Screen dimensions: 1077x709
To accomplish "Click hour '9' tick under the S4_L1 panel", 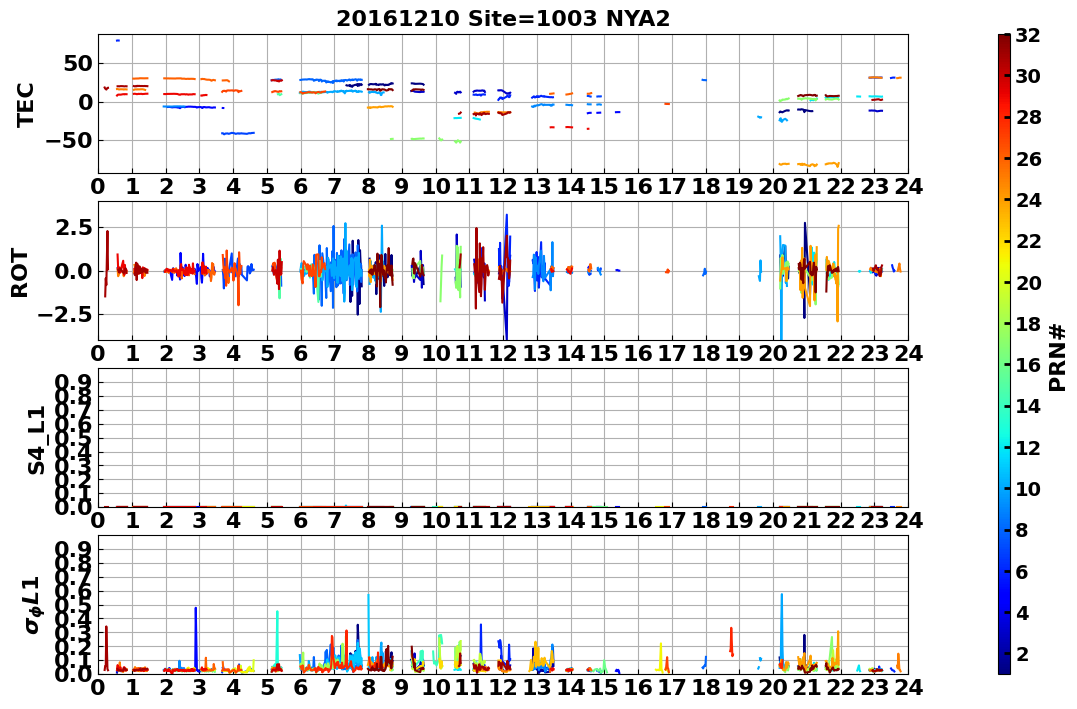I will tap(402, 521).
